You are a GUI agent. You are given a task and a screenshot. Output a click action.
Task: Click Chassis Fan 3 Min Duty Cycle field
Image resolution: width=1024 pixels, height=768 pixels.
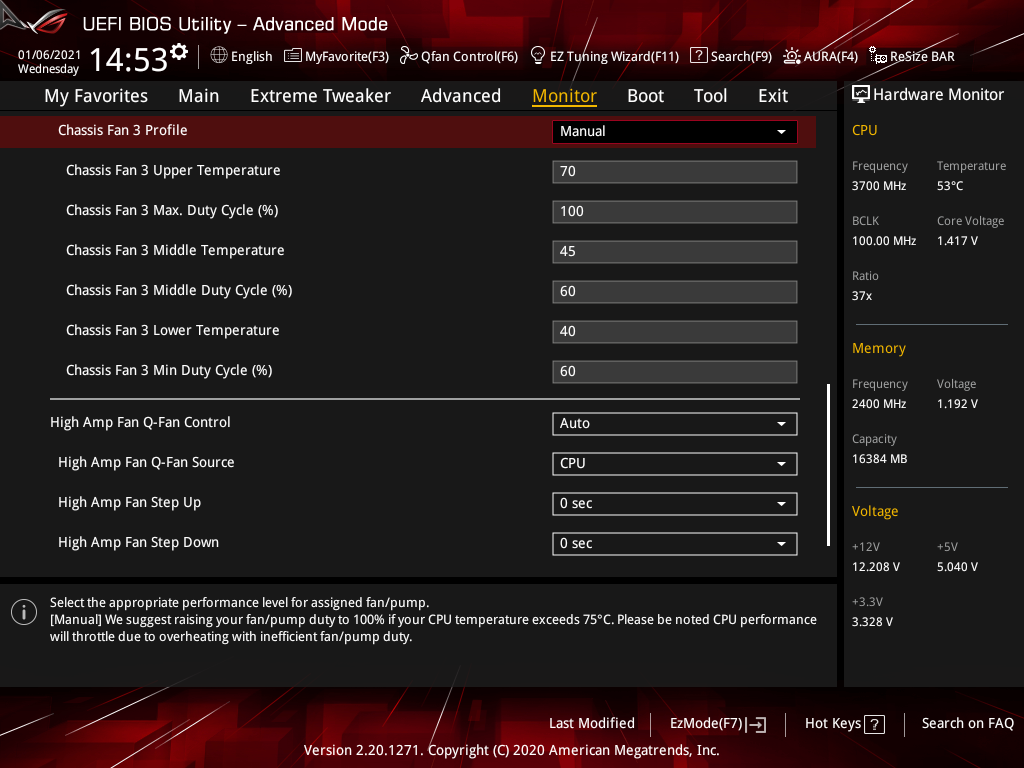(675, 371)
